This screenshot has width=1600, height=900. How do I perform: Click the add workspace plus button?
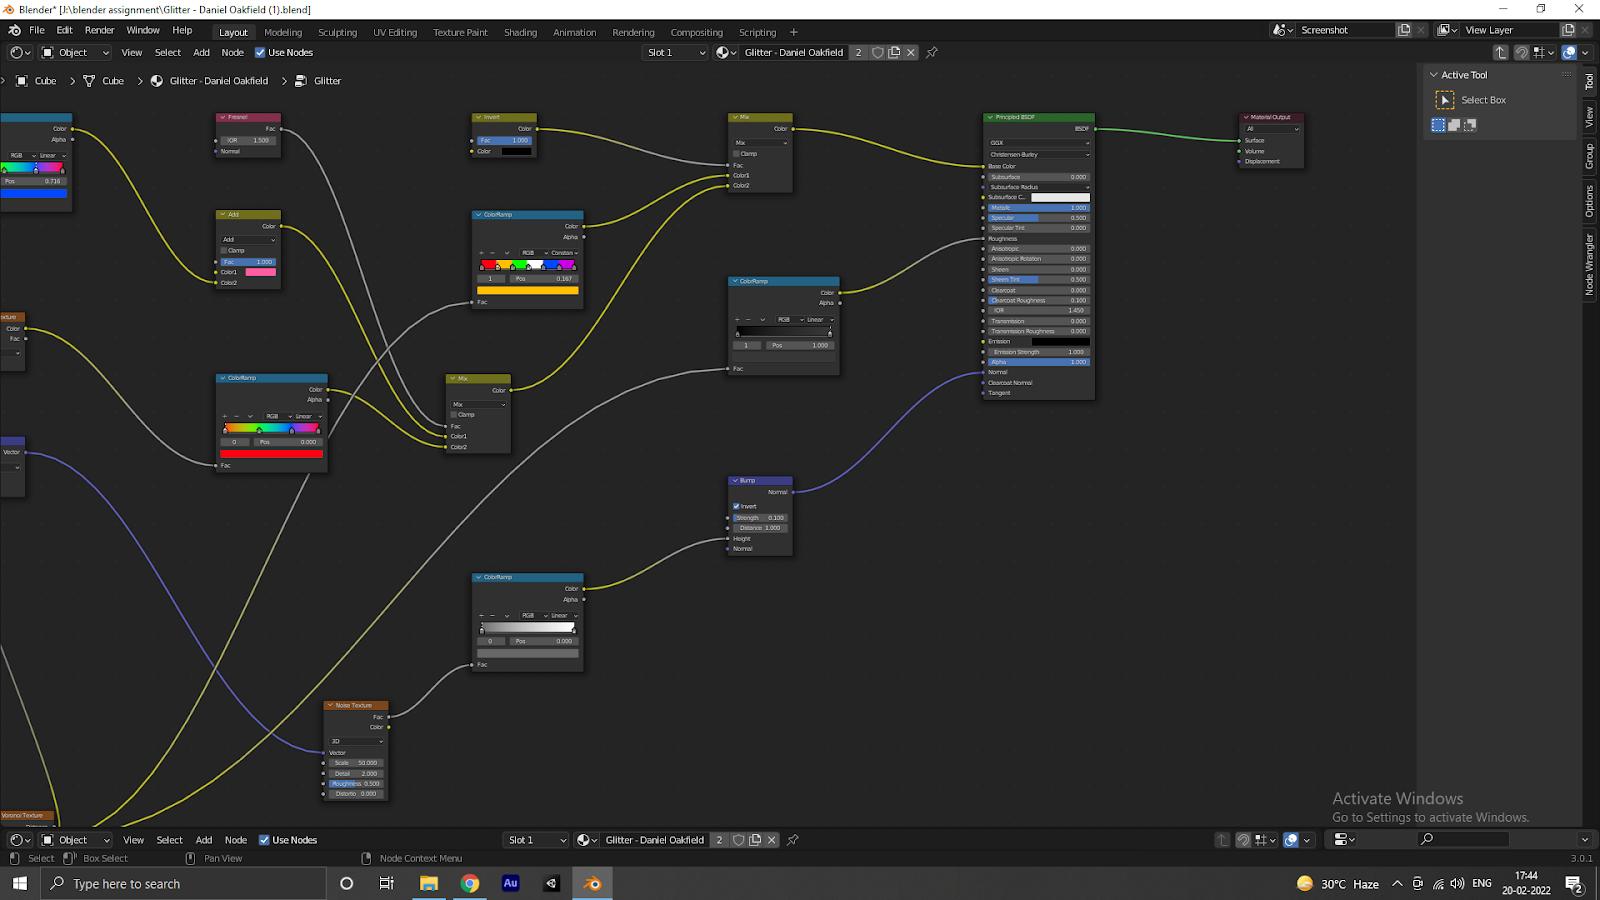[x=793, y=32]
